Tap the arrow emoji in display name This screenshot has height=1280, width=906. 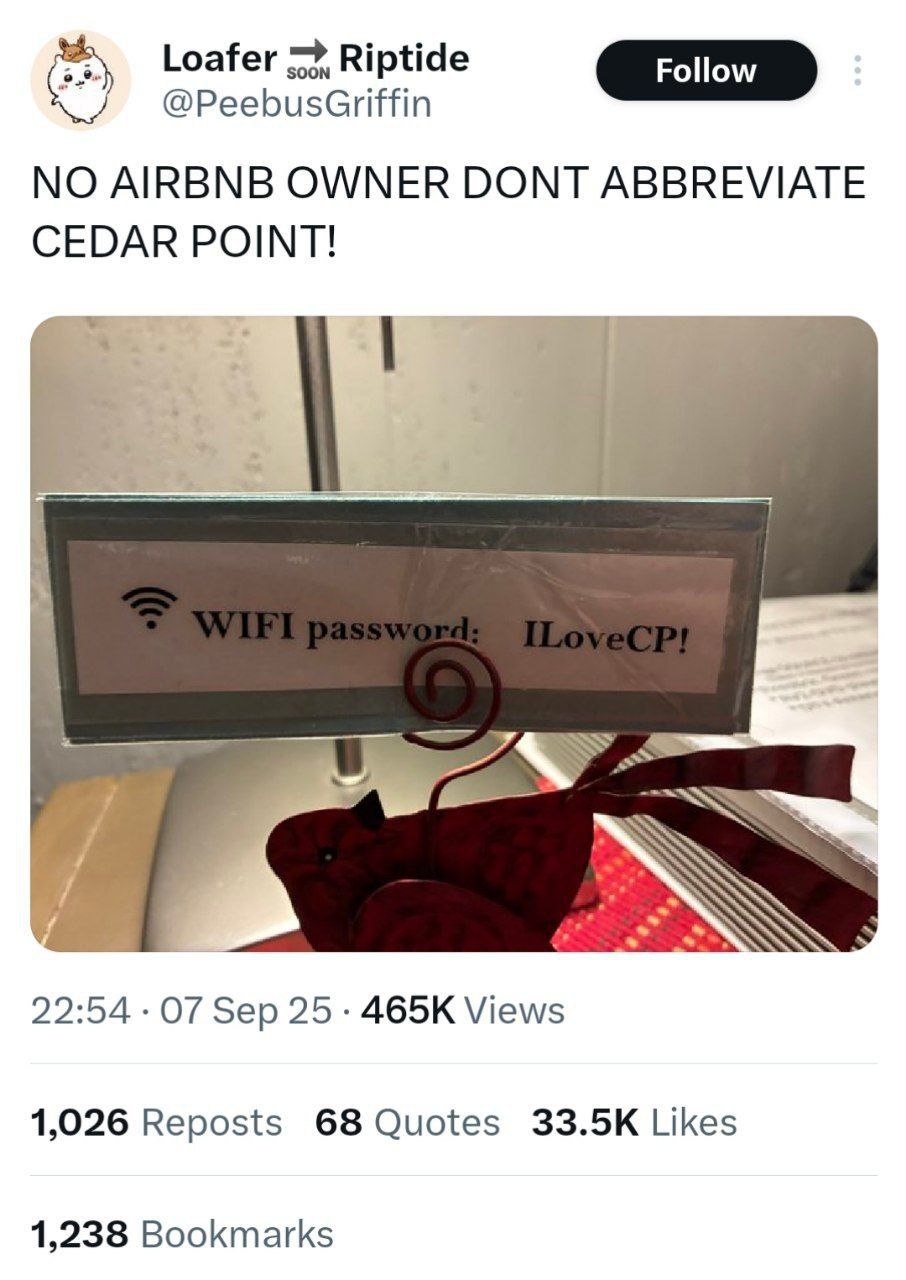(x=308, y=51)
